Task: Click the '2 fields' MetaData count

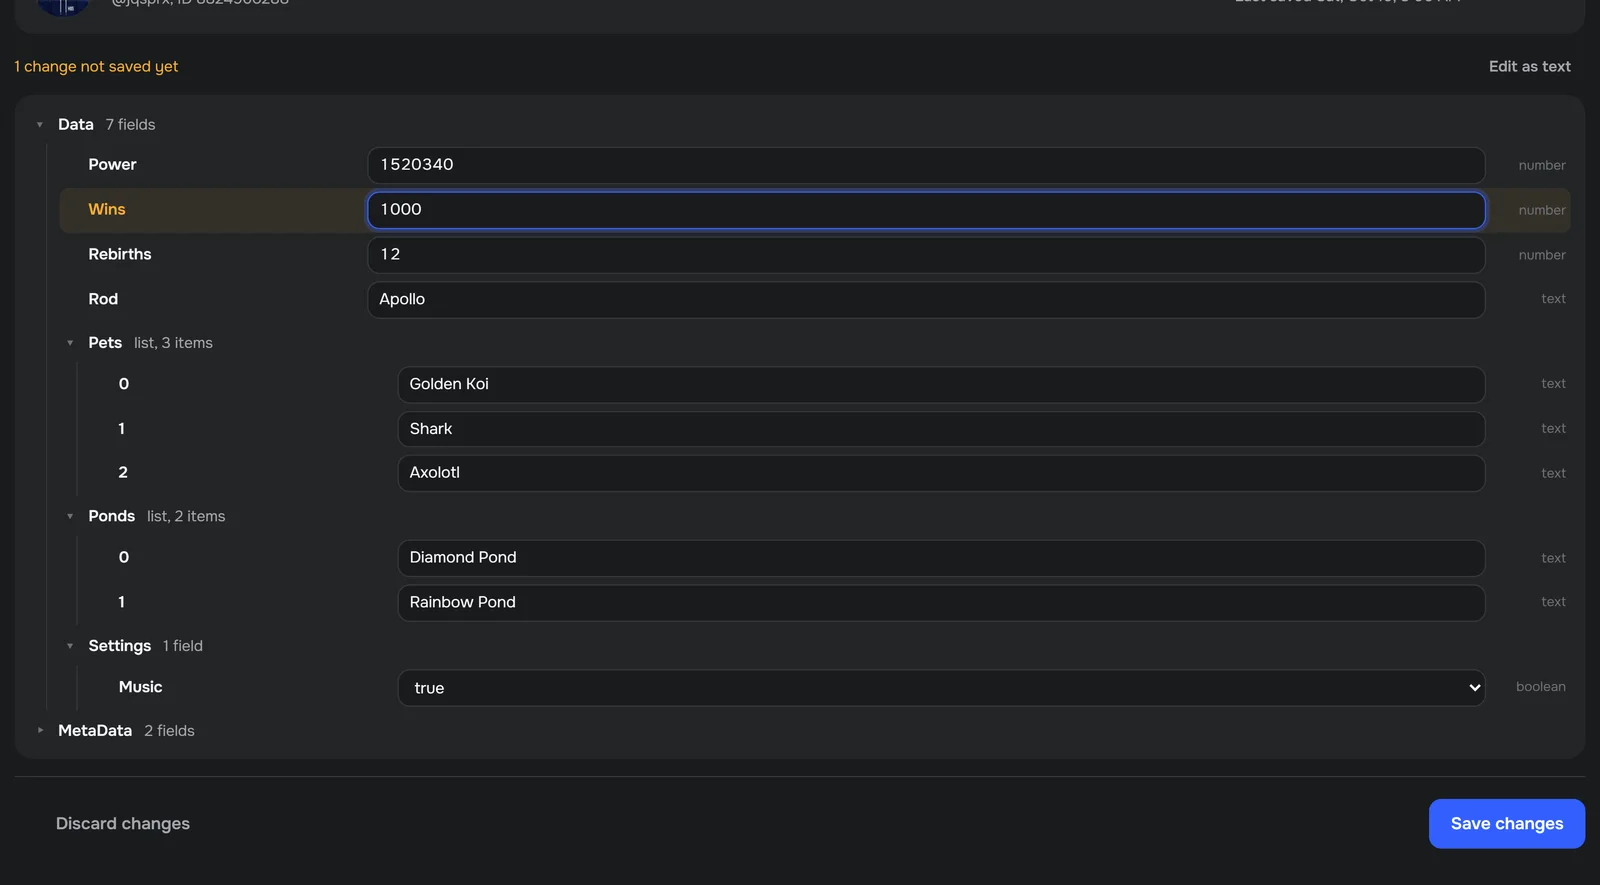Action: 169,731
